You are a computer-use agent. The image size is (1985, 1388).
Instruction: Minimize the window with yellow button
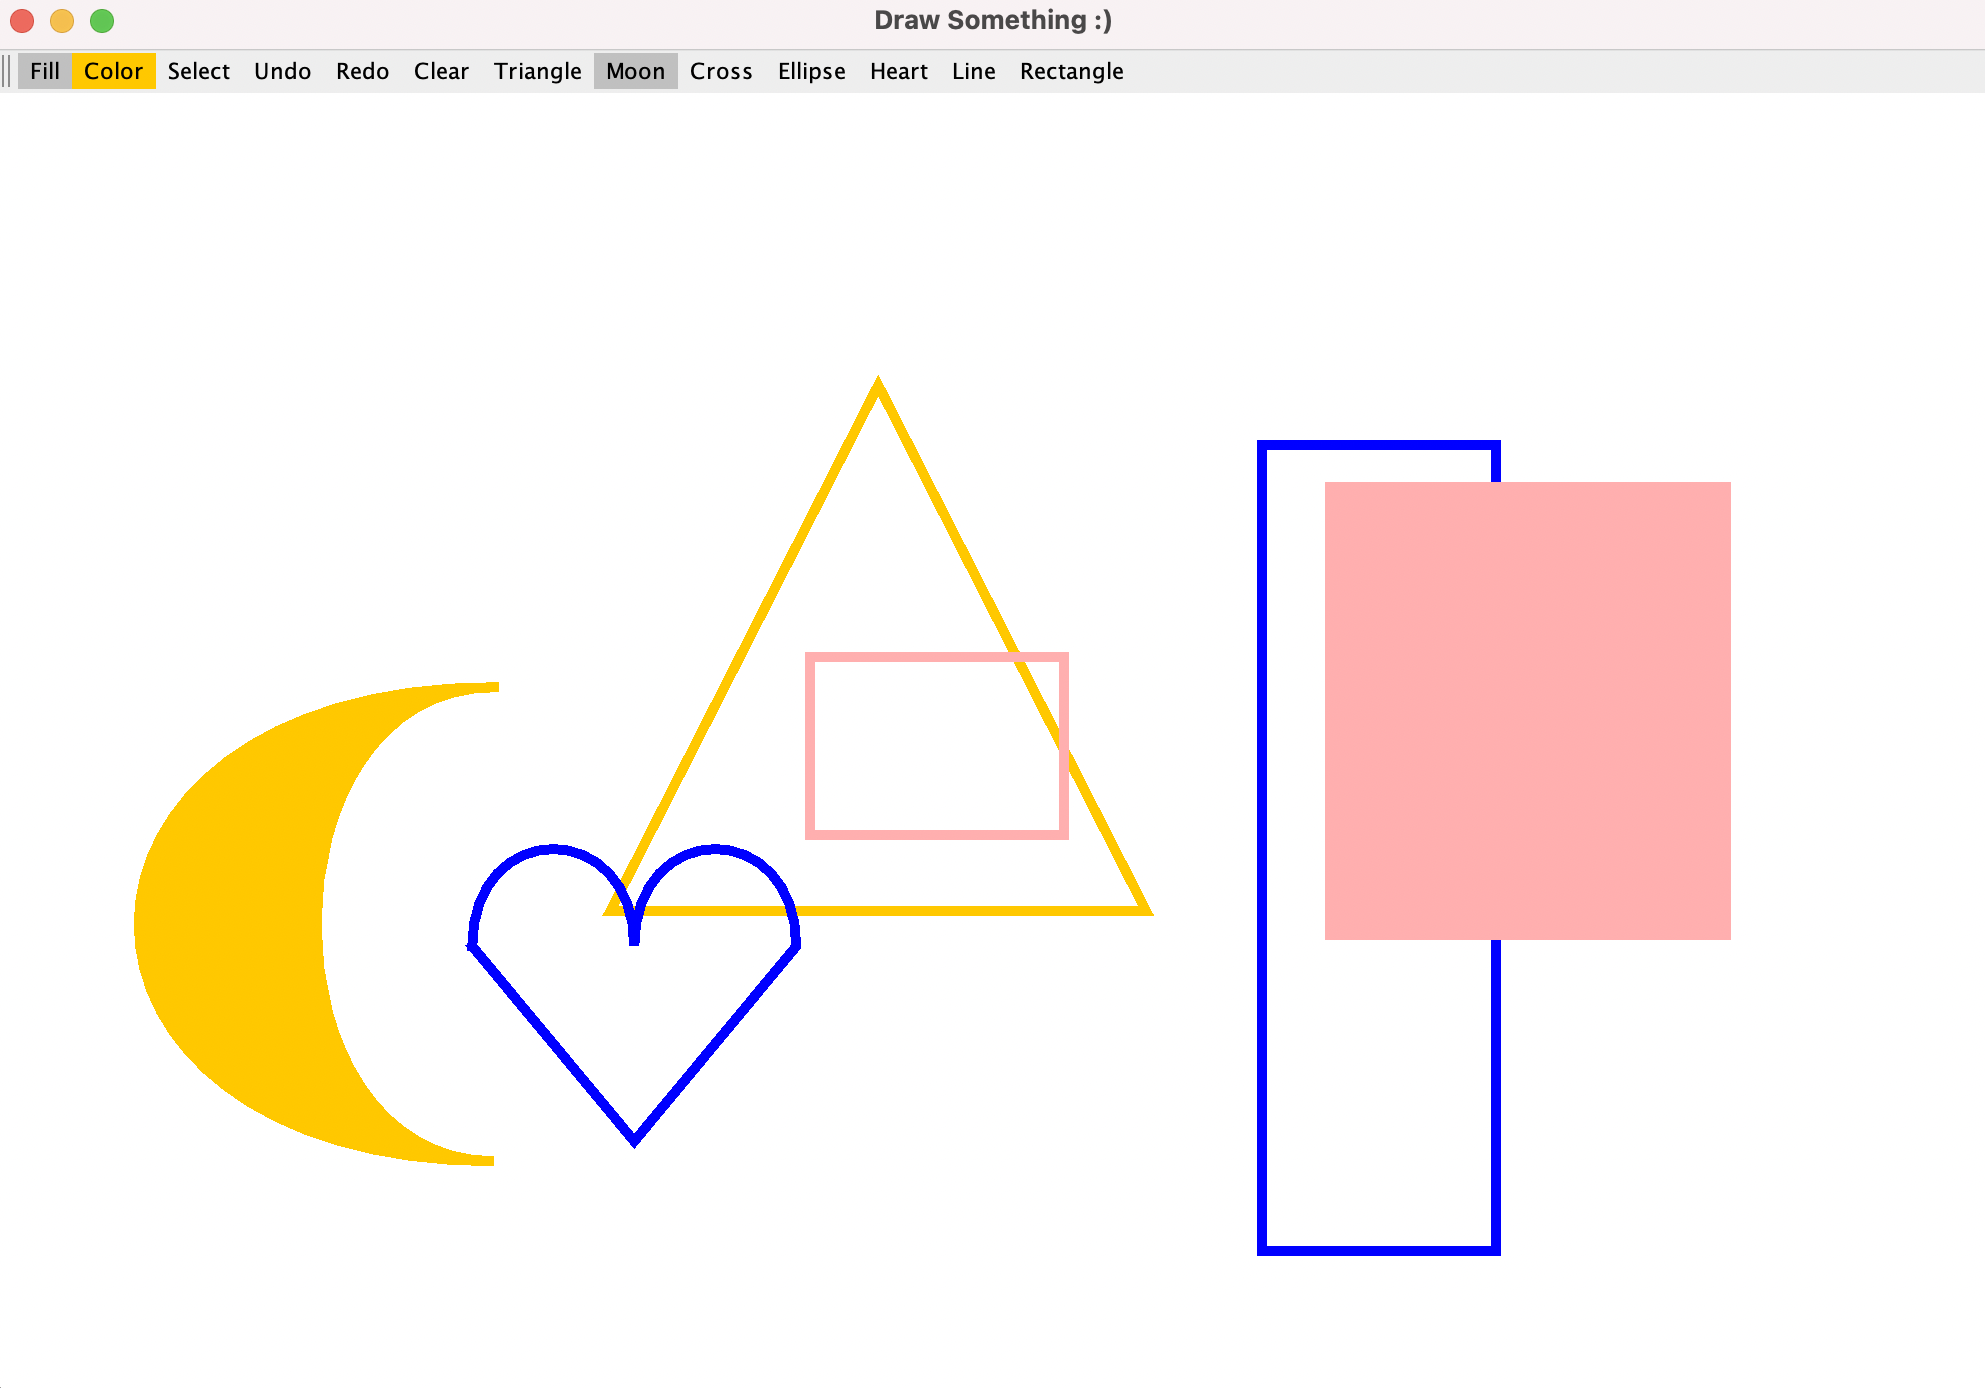point(62,20)
